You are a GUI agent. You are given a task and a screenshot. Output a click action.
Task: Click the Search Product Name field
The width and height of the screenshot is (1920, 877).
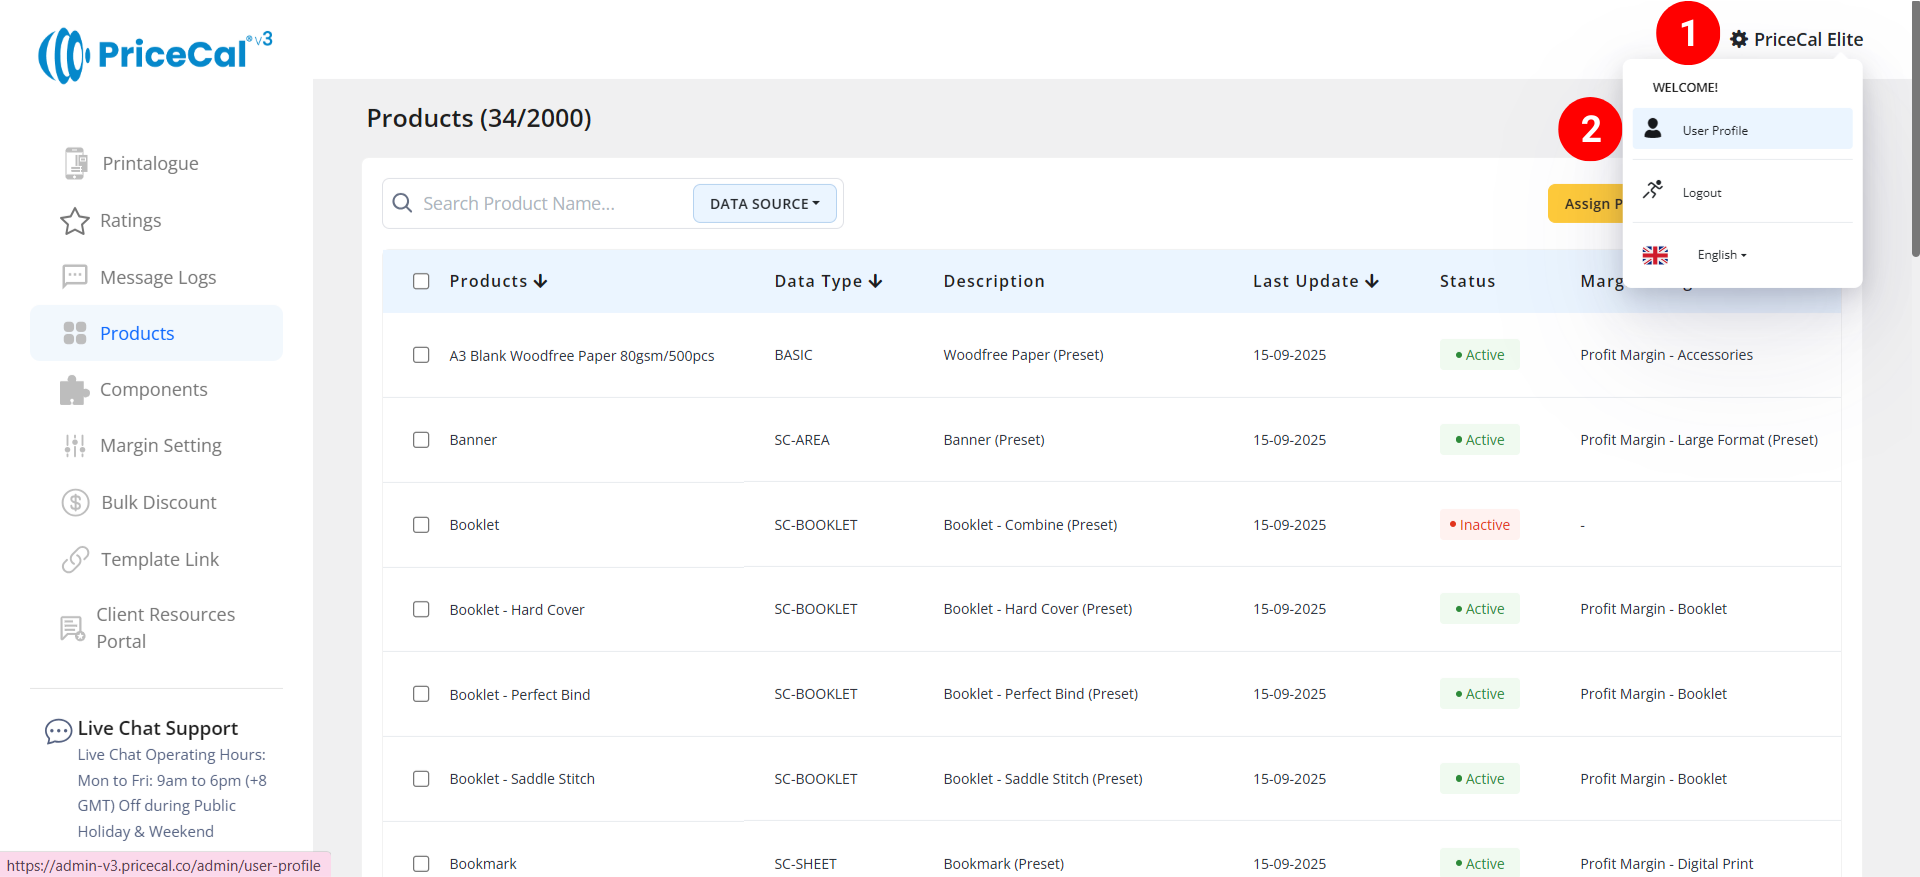[550, 204]
